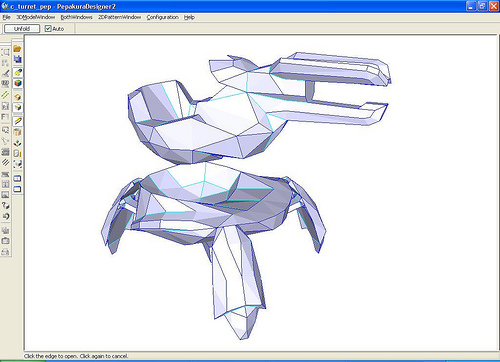Open the Configuration menu
500x362 pixels.
coord(162,17)
